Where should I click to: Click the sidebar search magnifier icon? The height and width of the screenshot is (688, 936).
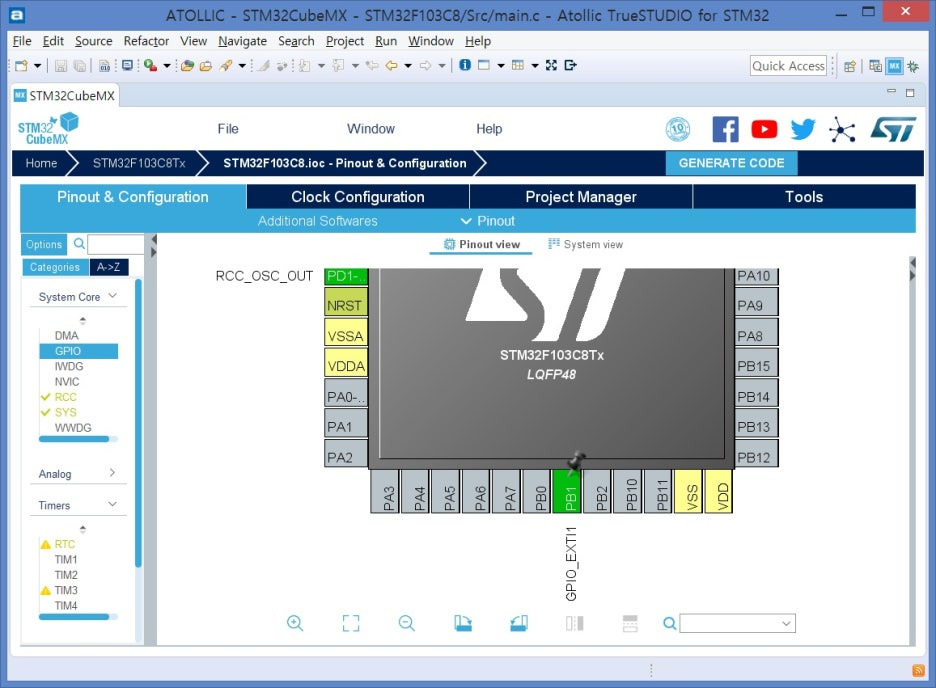[x=79, y=243]
